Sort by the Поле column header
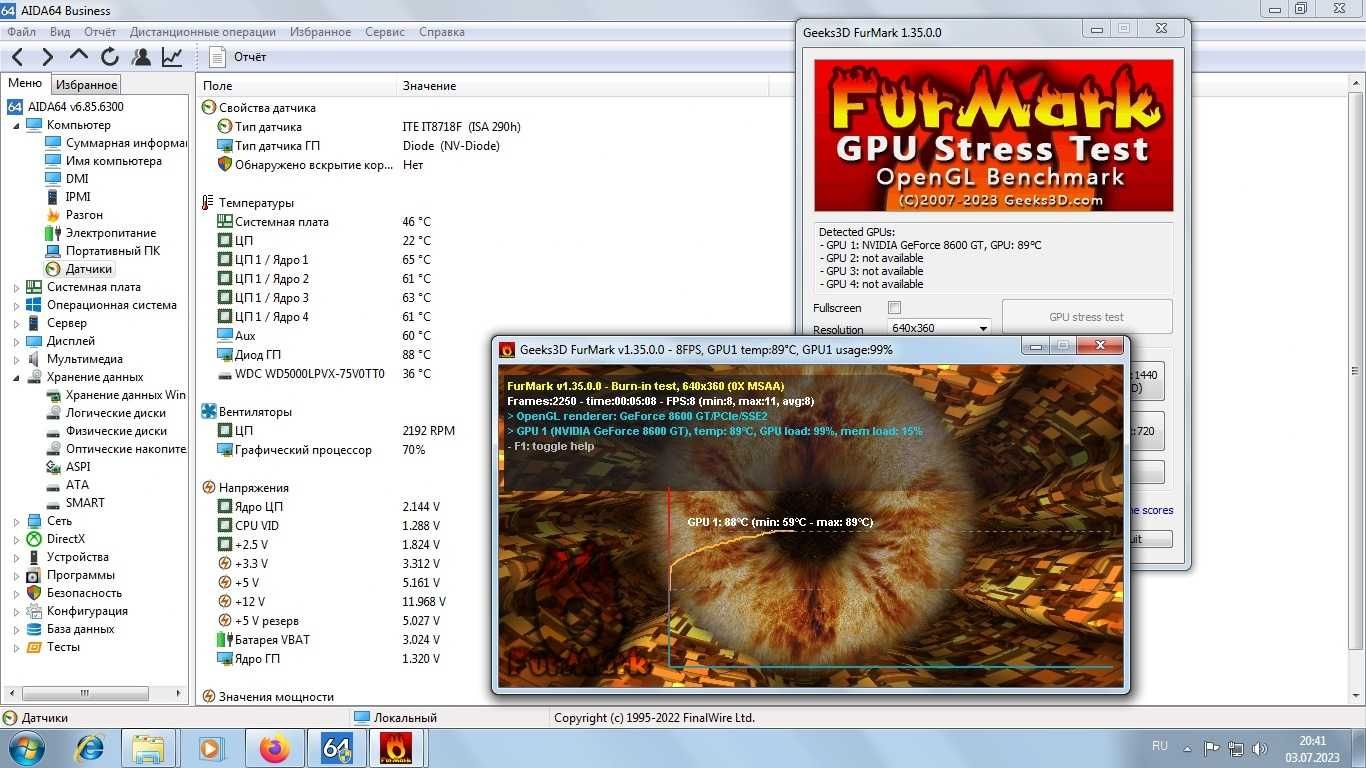The image size is (1366, 768). pos(297,86)
